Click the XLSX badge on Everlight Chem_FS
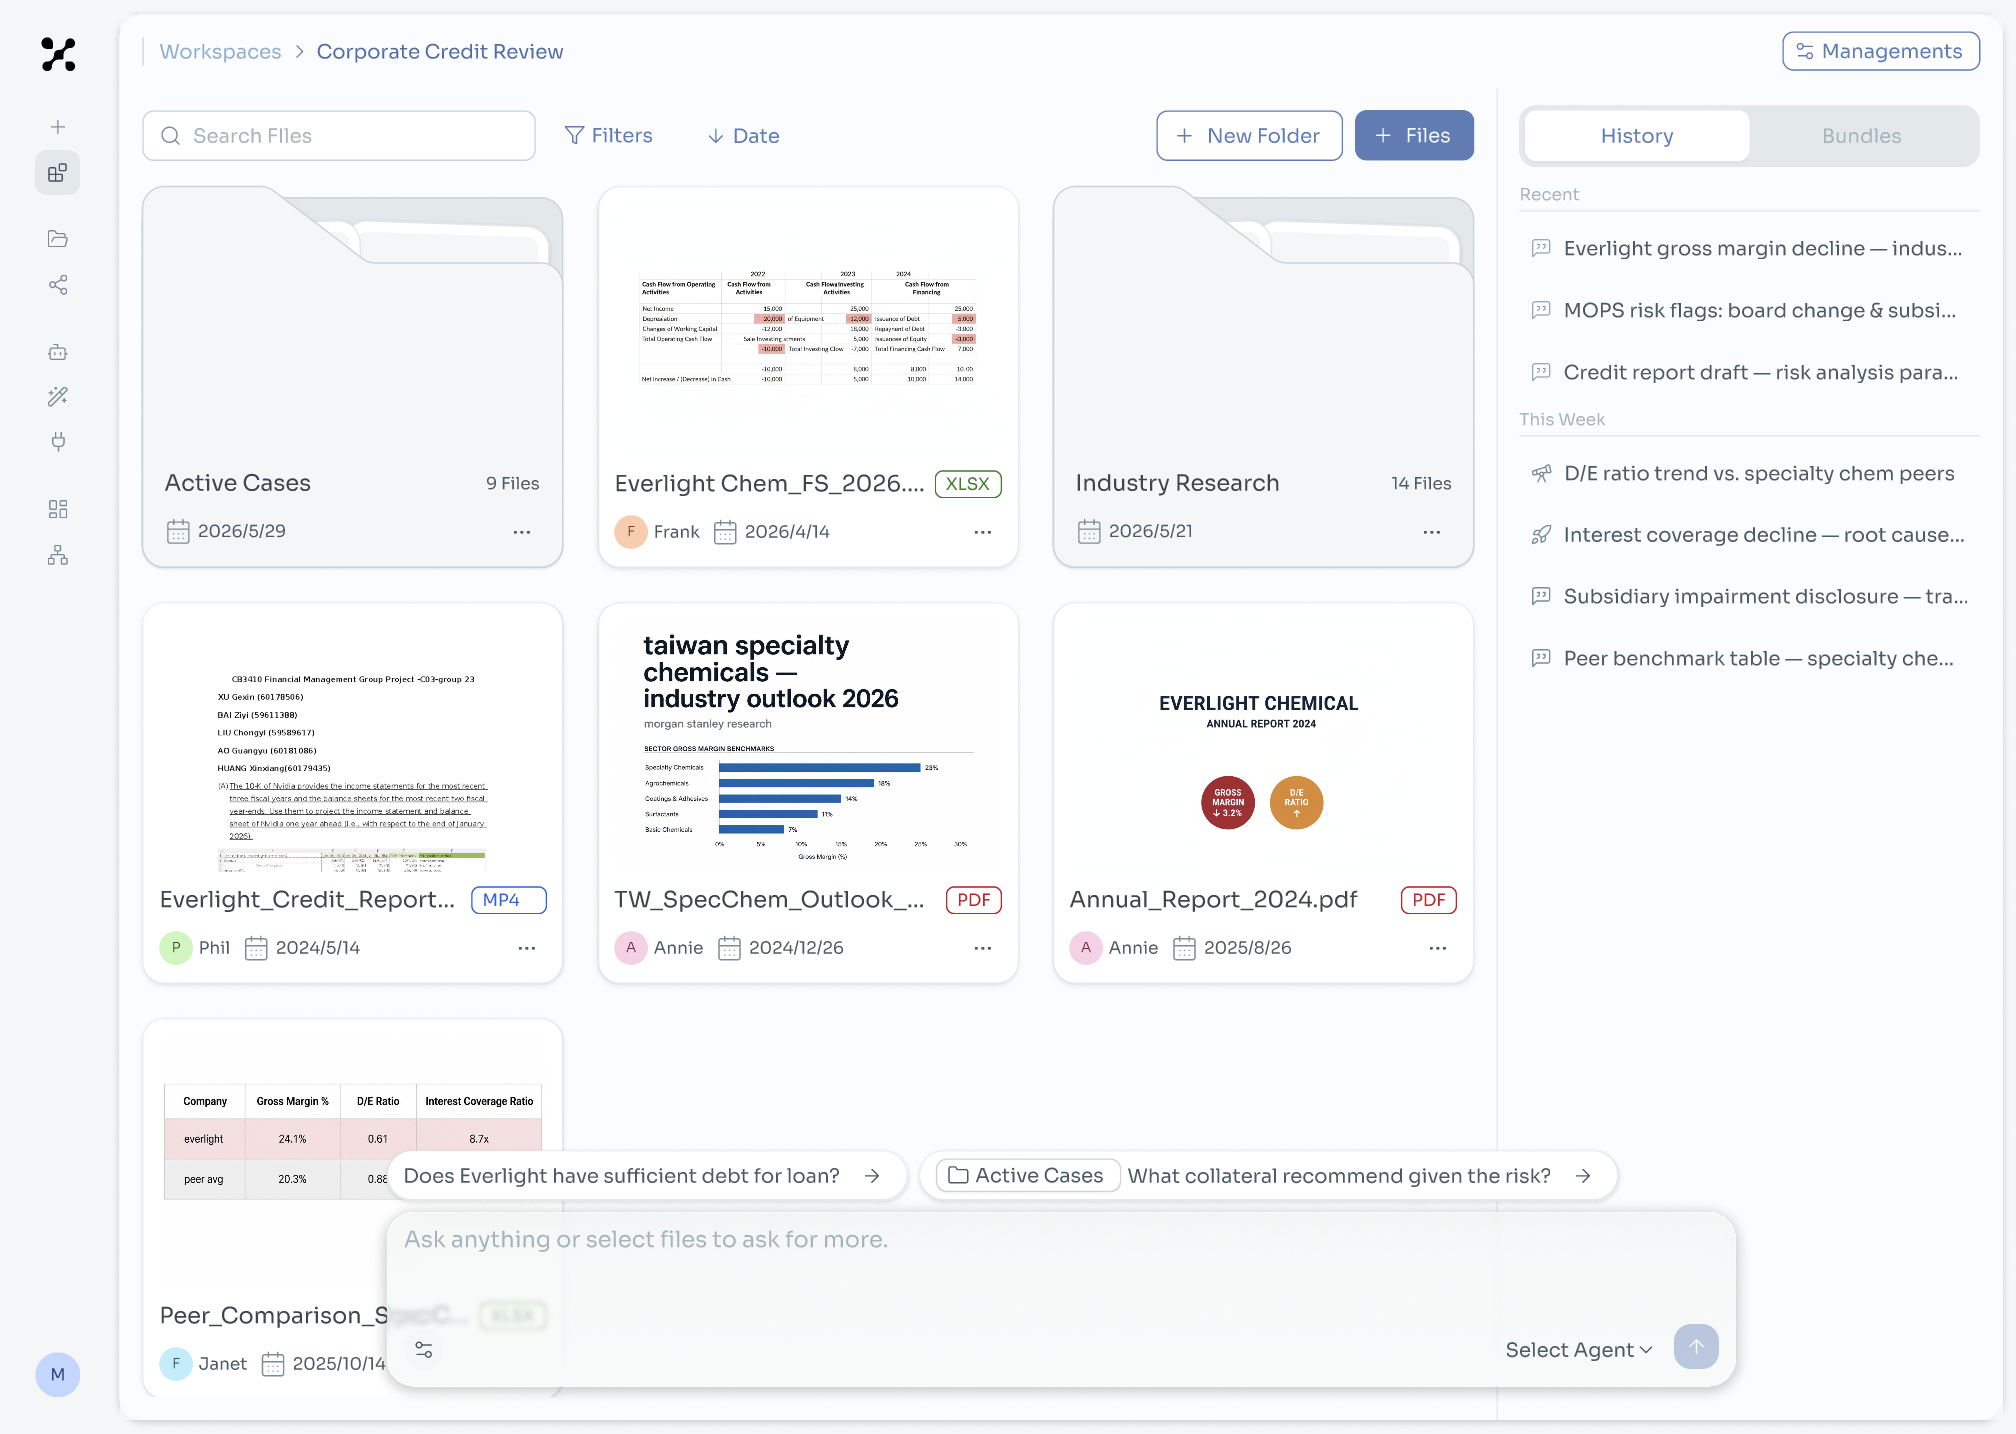Screen dimensions: 2016x1434 point(968,484)
